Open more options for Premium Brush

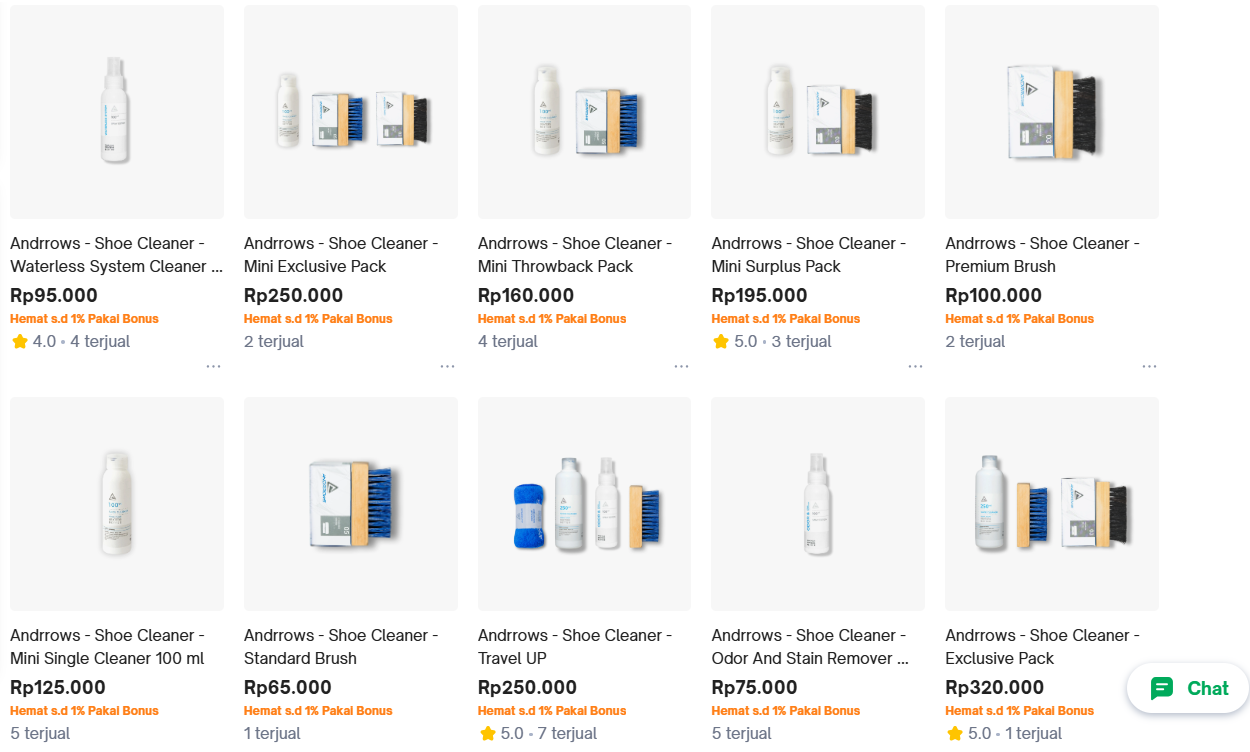(1149, 366)
